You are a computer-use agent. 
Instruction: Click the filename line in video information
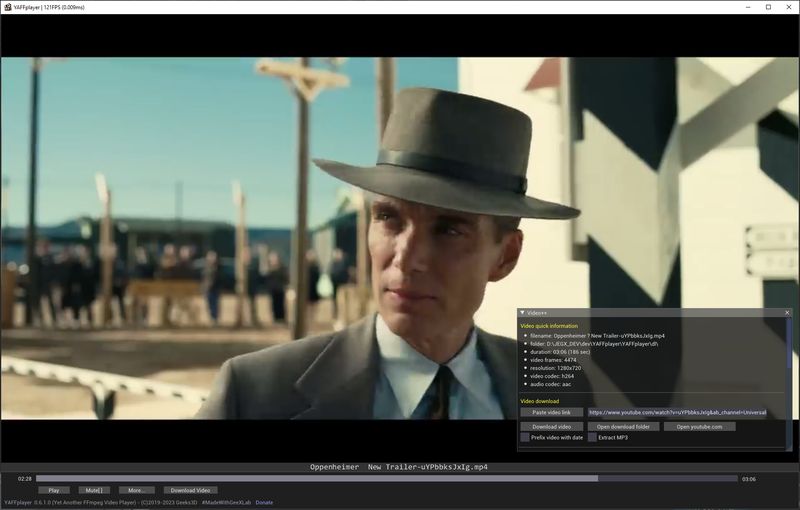coord(597,336)
